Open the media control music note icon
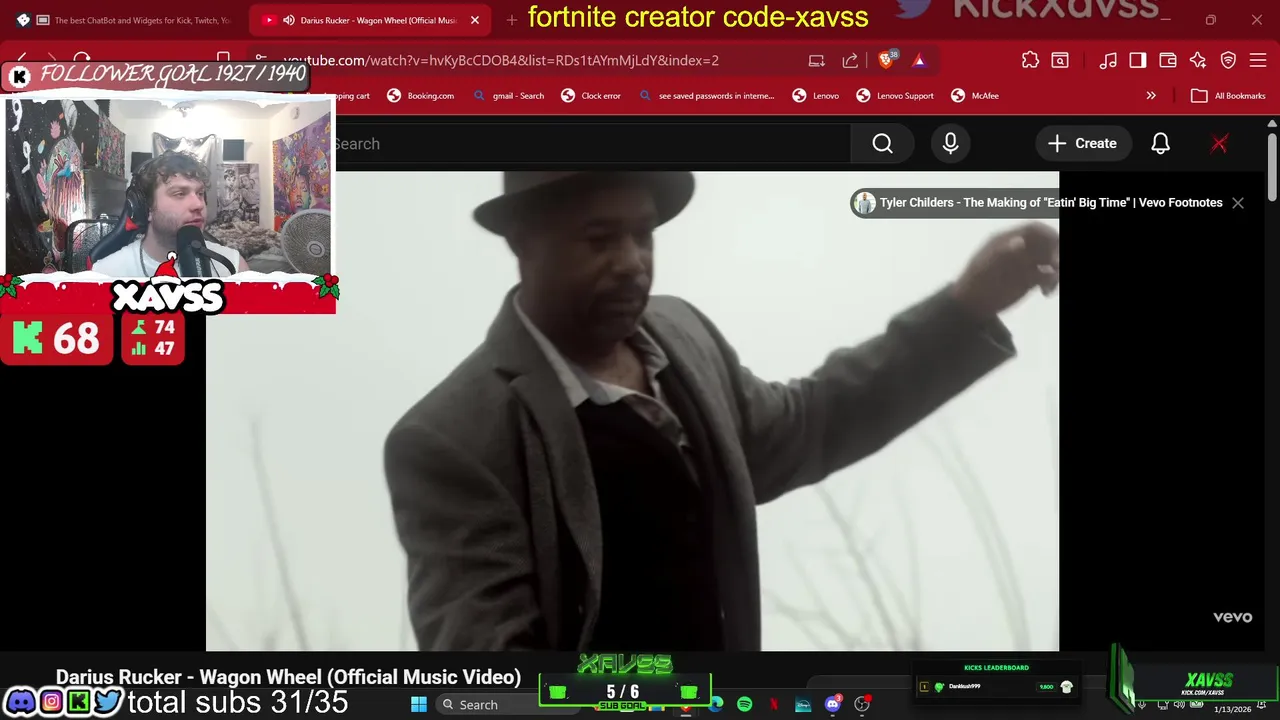The width and height of the screenshot is (1280, 720). [1108, 60]
